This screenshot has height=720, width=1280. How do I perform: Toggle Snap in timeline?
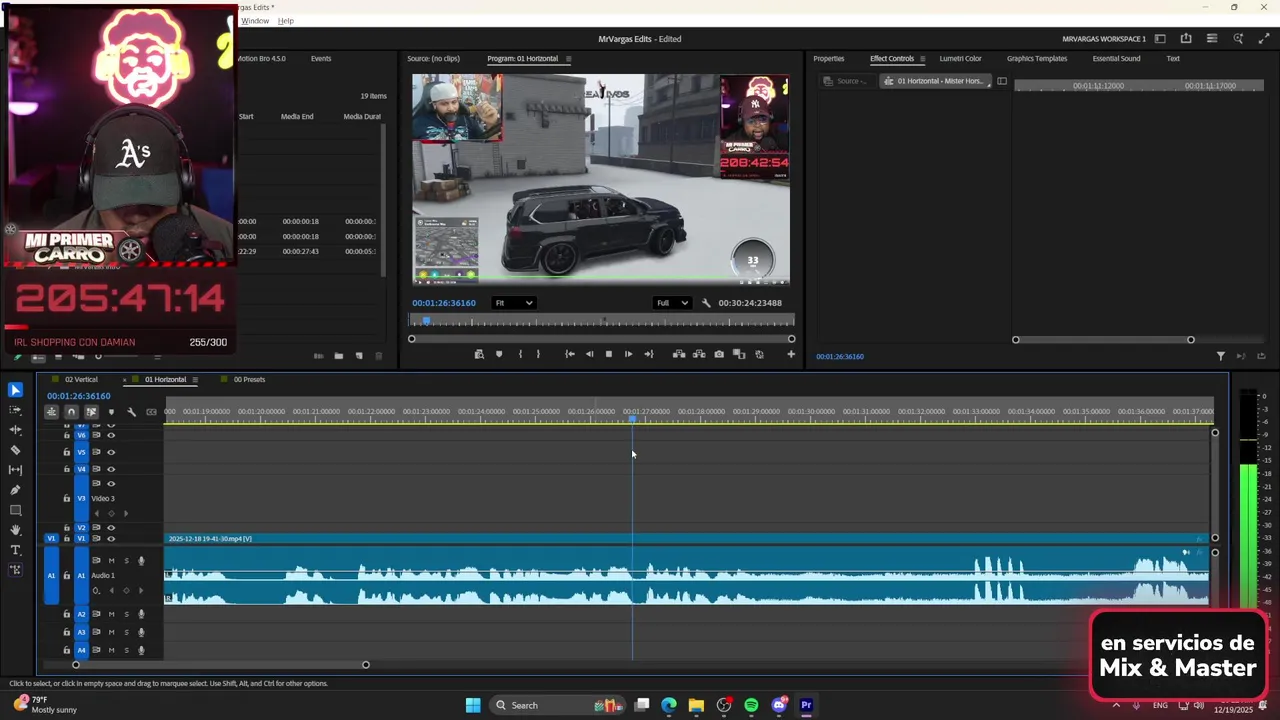coord(71,412)
